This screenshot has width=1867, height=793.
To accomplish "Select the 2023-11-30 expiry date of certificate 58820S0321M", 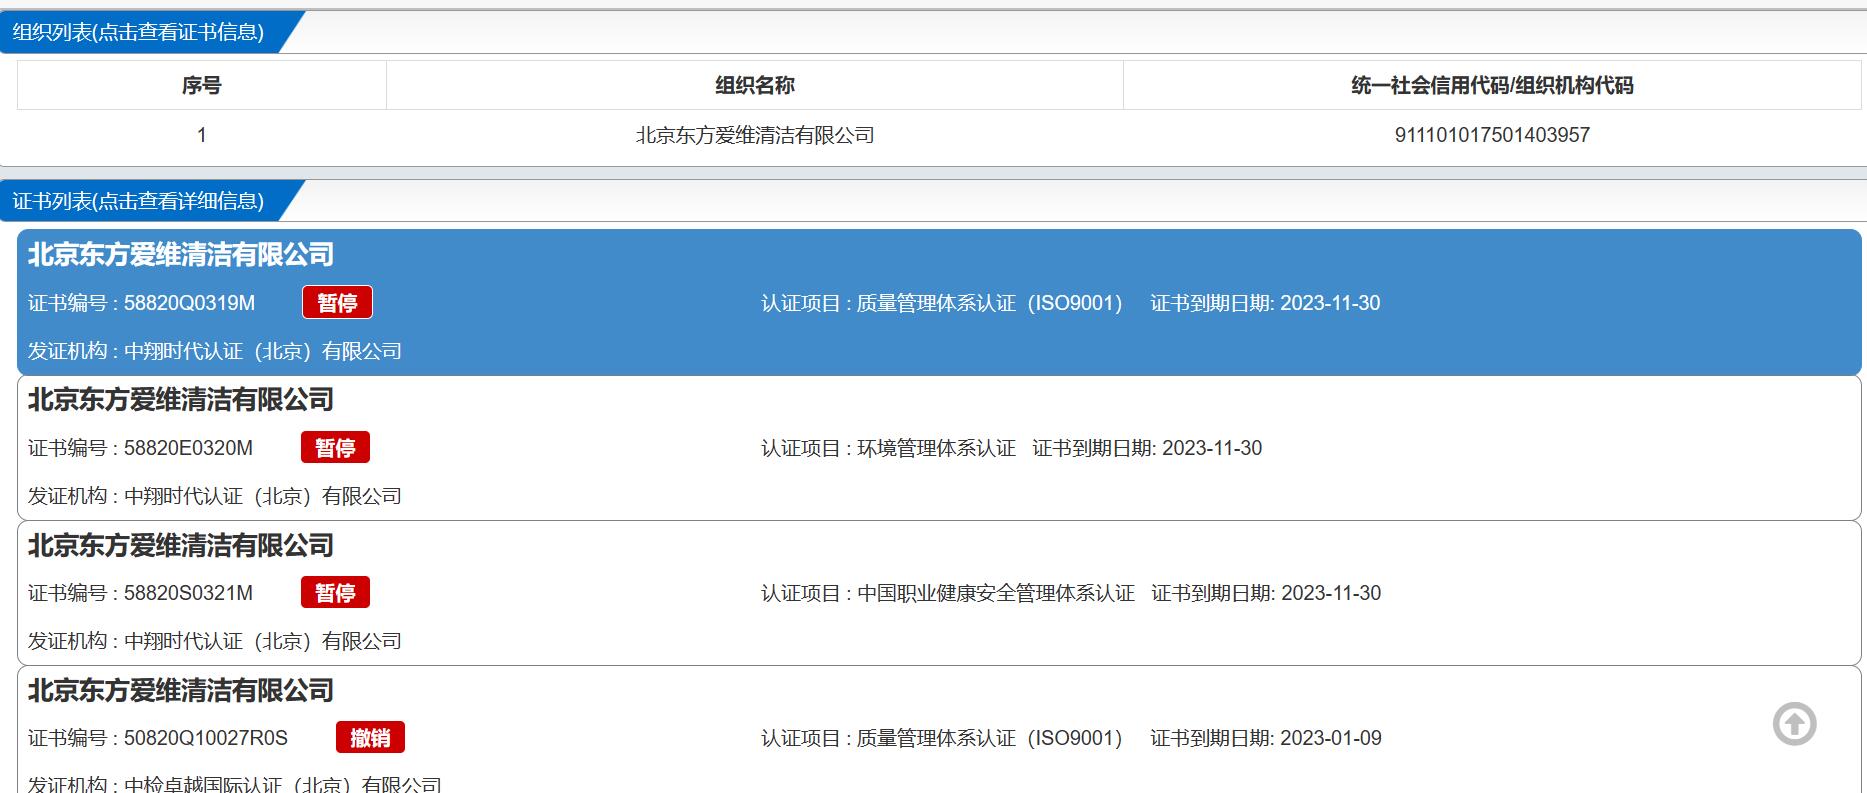I will (1331, 593).
